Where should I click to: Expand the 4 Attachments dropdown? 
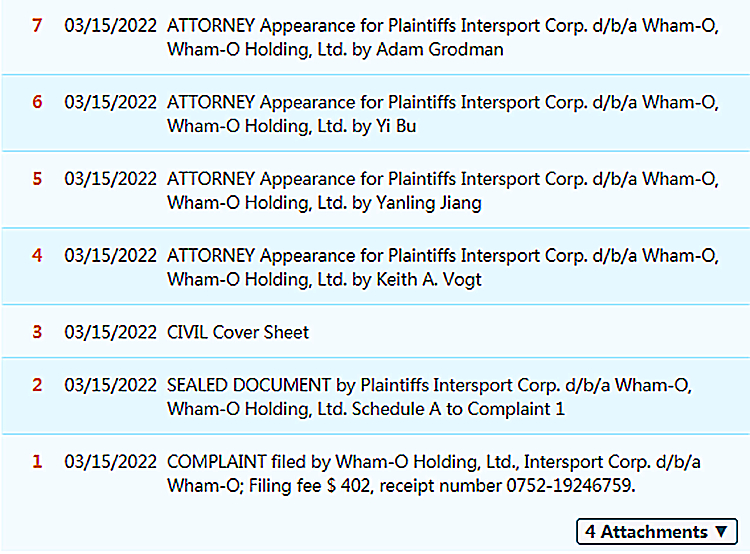pyautogui.click(x=657, y=532)
